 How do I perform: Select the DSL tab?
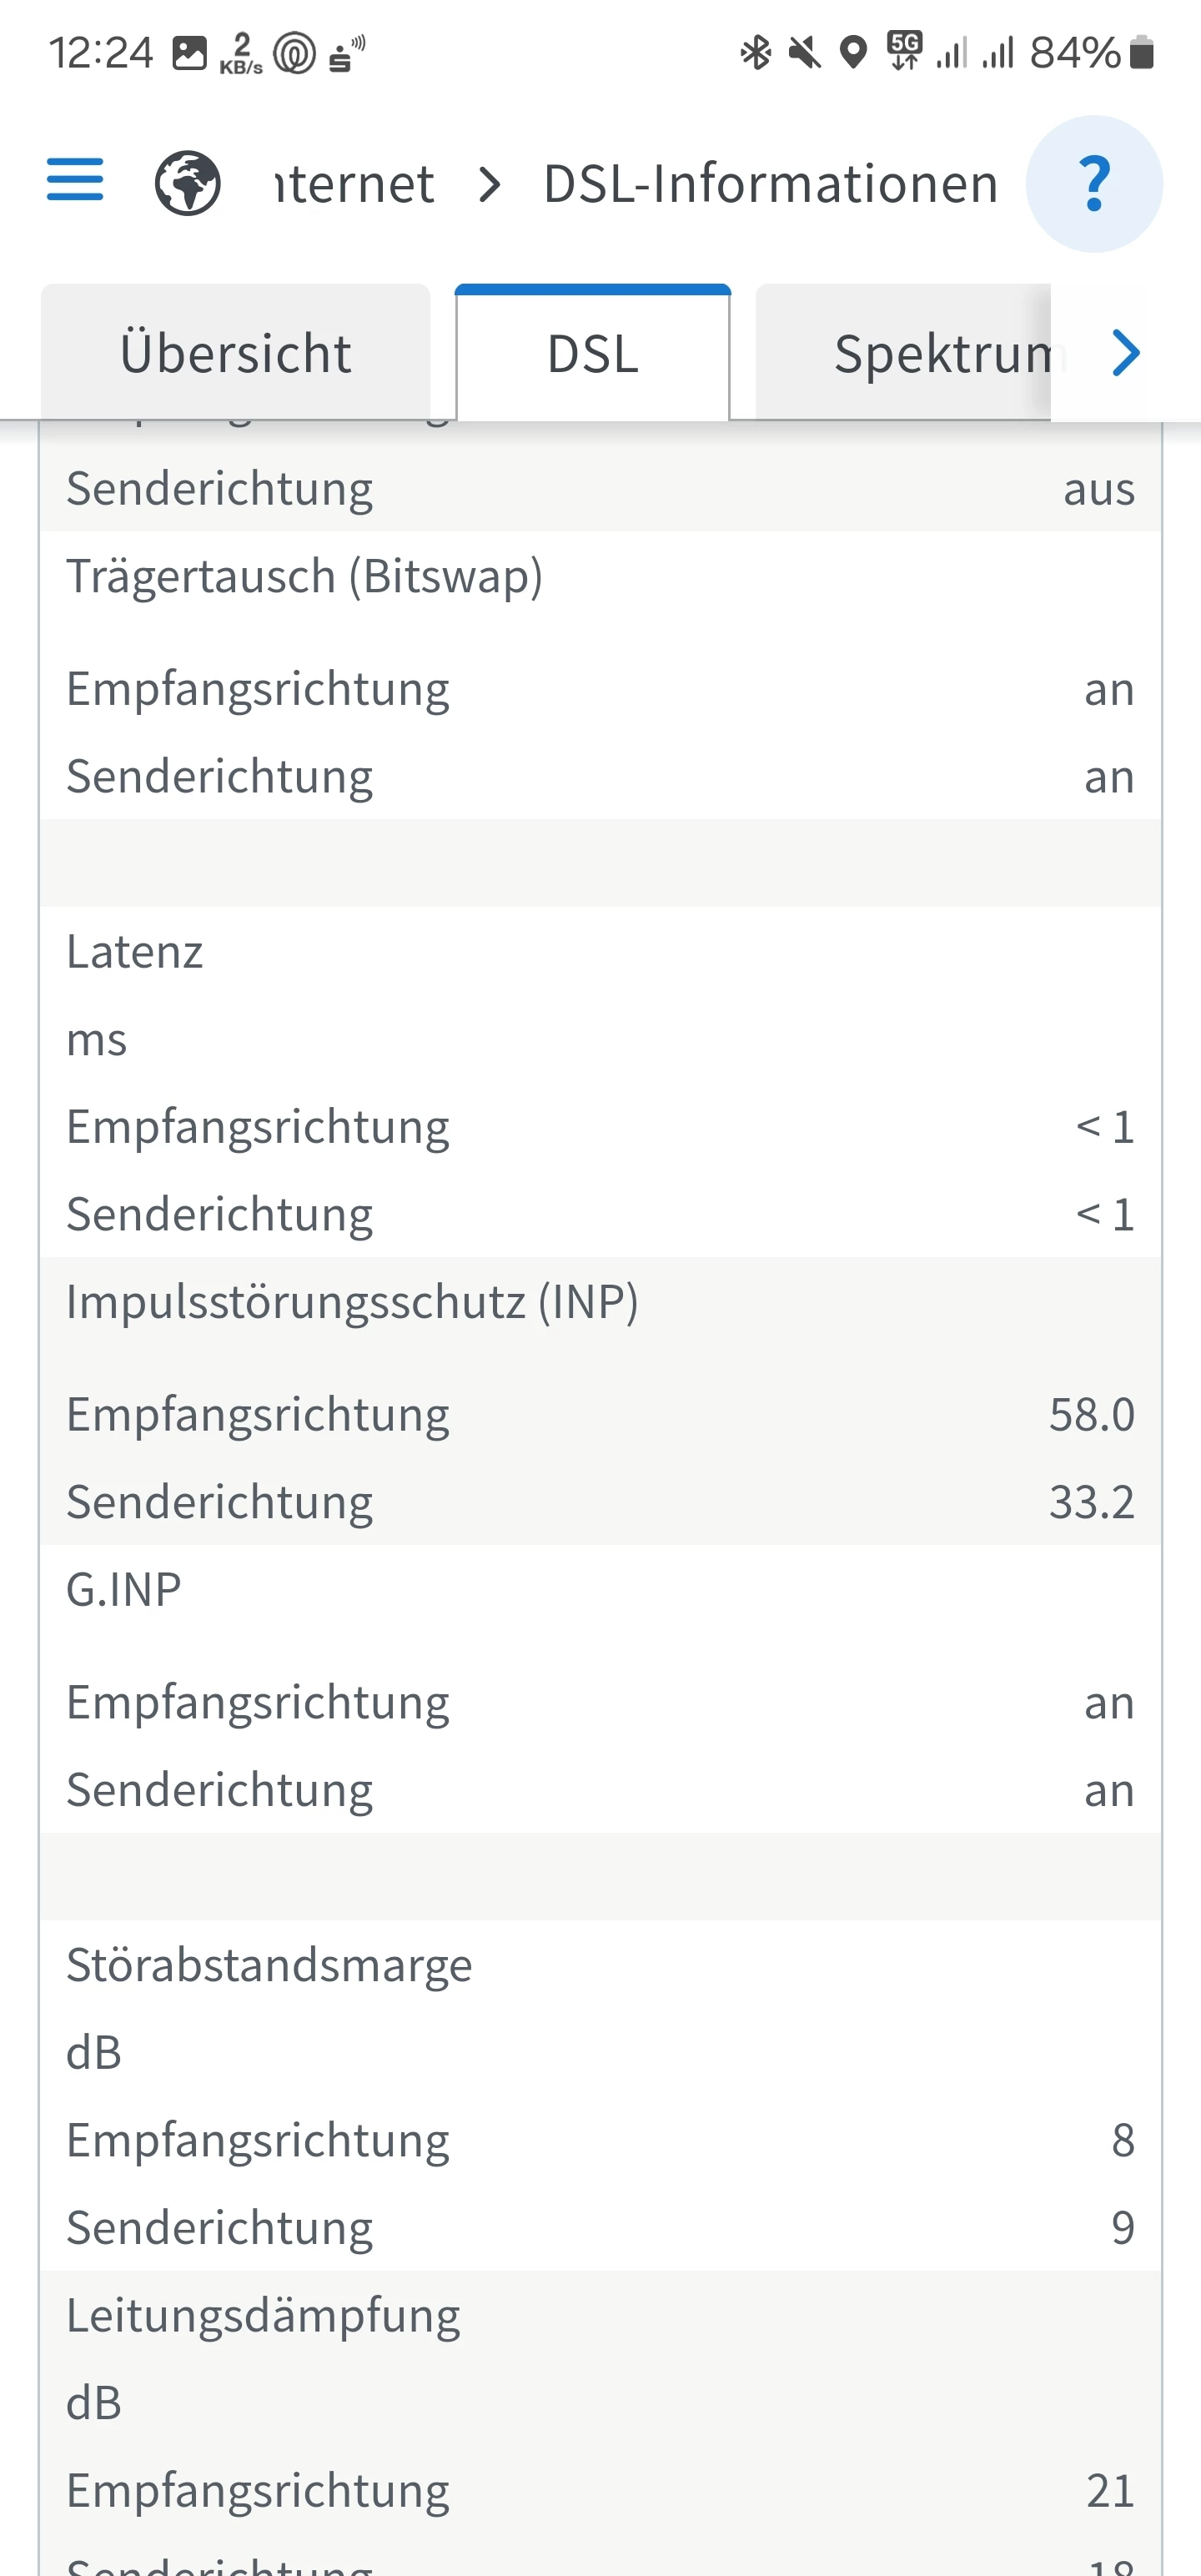pos(593,354)
